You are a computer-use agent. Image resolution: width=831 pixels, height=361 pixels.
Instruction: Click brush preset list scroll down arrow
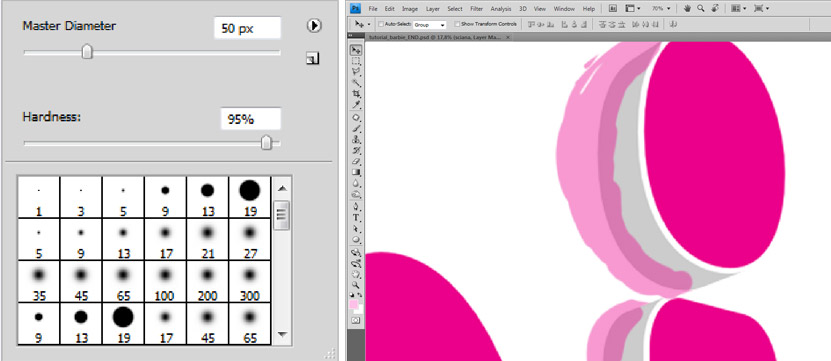[x=282, y=334]
